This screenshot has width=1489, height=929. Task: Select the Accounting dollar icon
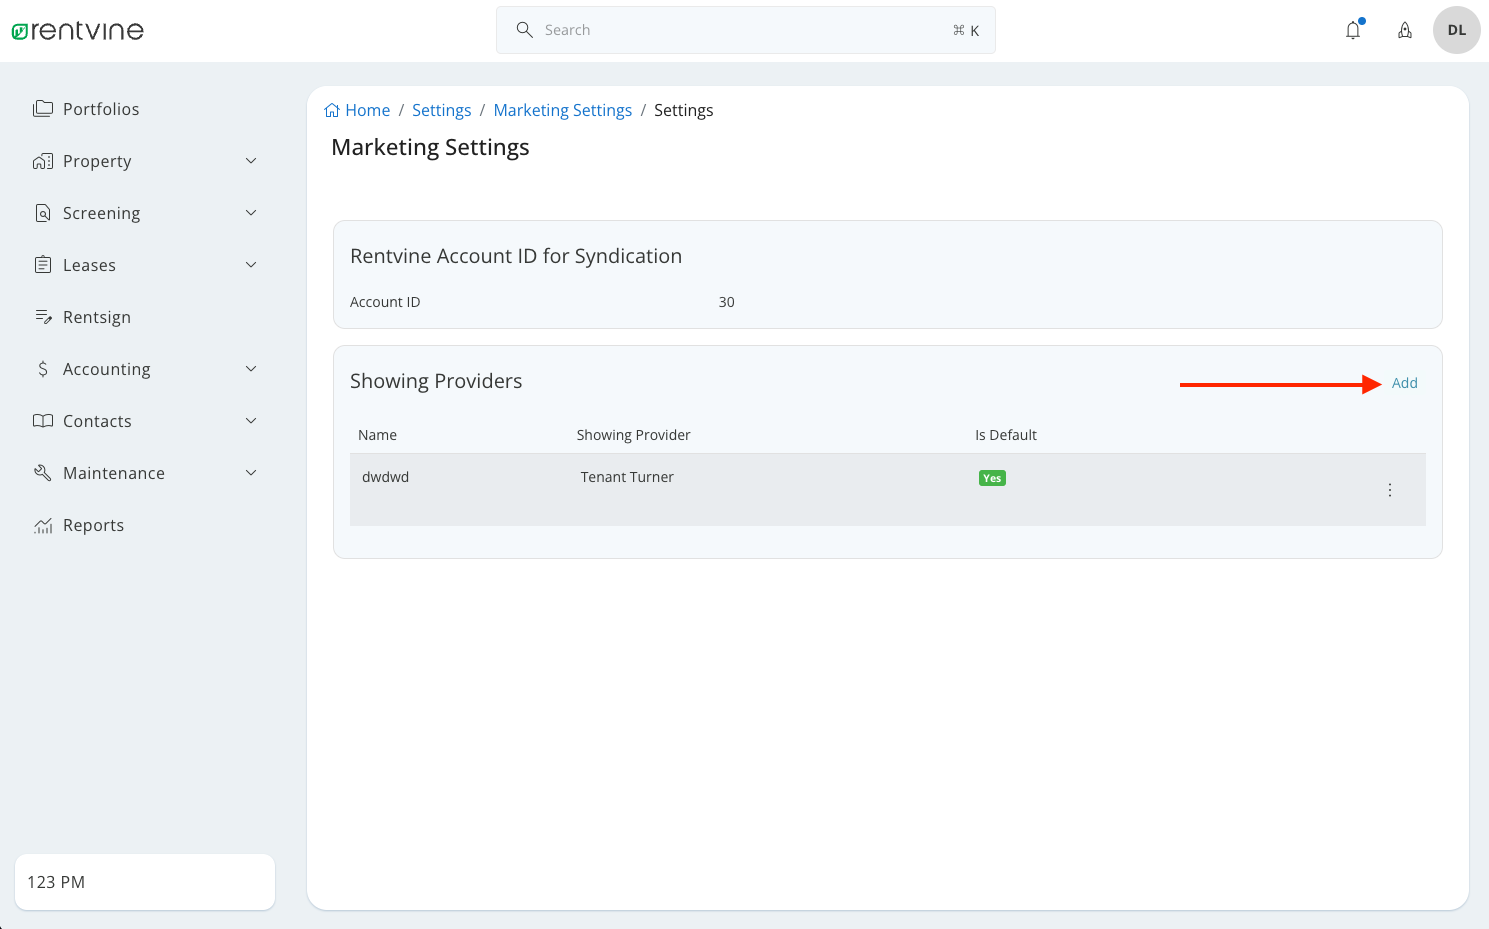[42, 368]
